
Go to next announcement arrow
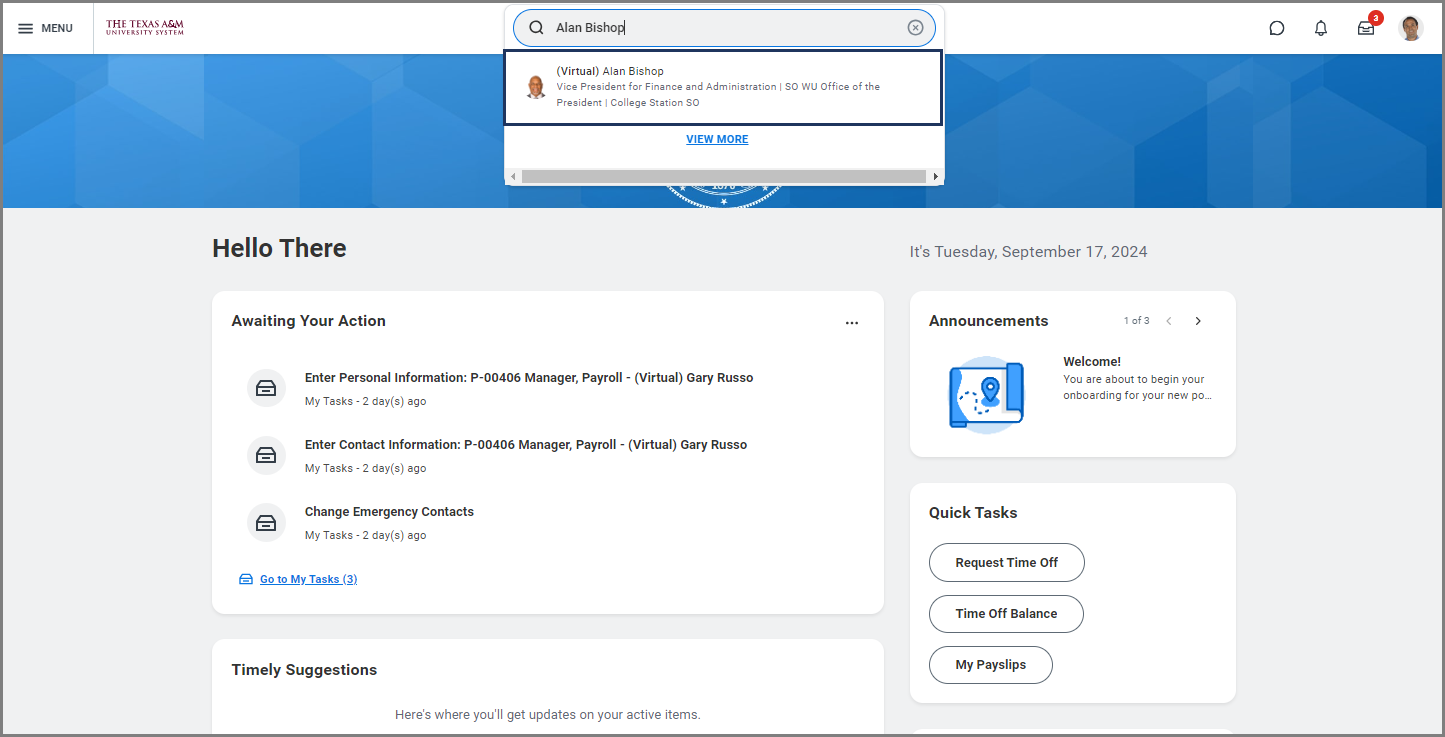(x=1198, y=321)
